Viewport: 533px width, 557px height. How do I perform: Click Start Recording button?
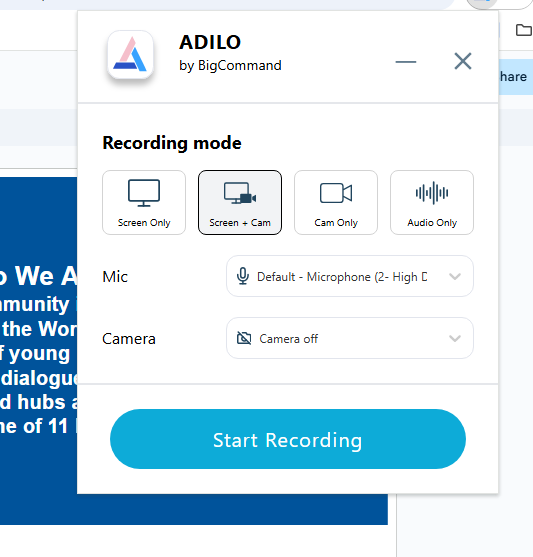288,439
